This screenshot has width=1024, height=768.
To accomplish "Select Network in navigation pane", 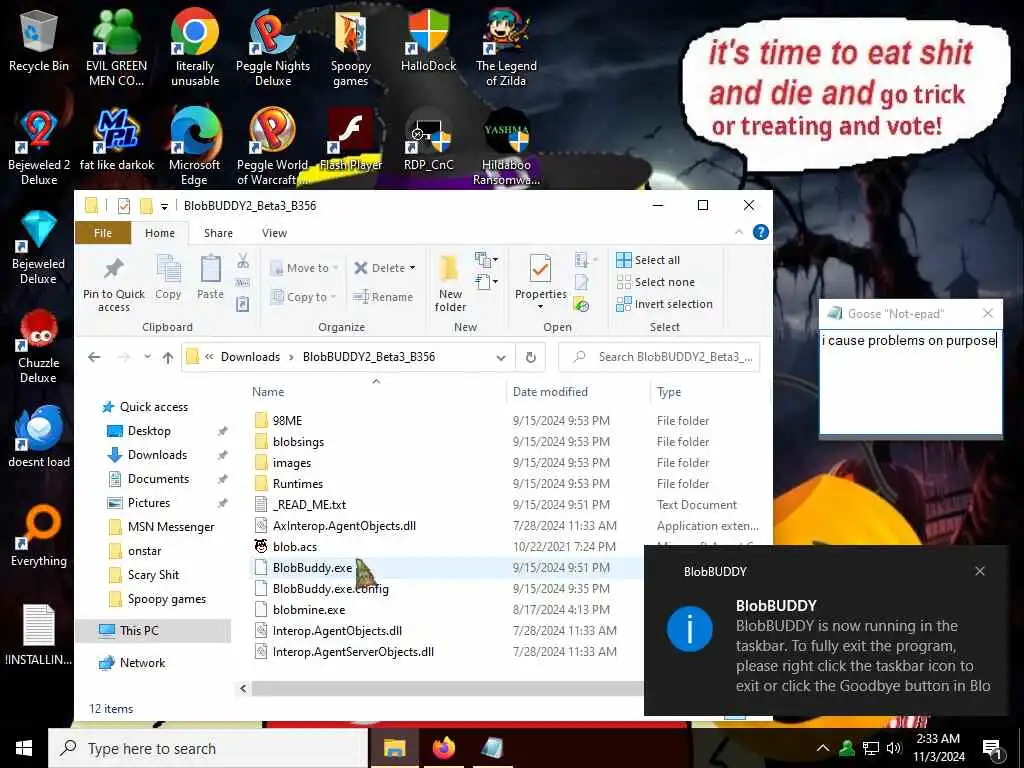I will [x=142, y=663].
